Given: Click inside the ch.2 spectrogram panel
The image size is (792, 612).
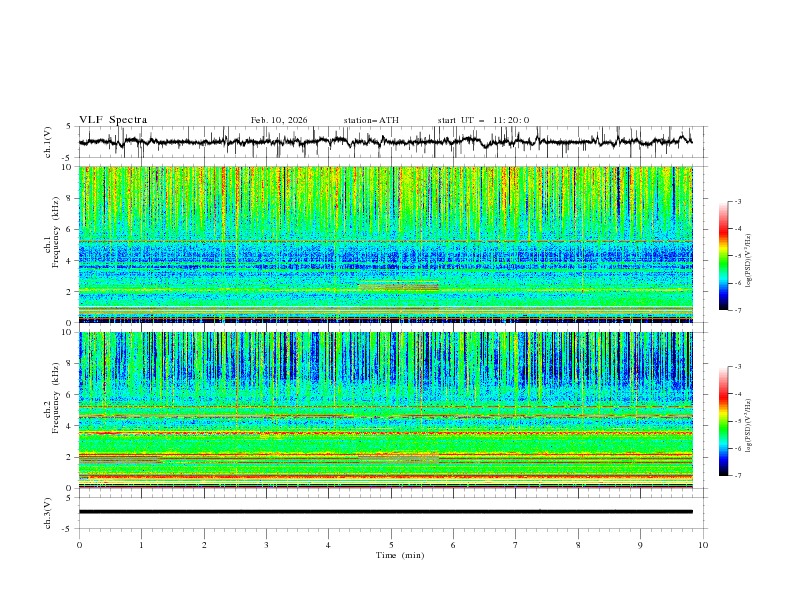Looking at the screenshot, I should pos(386,410).
